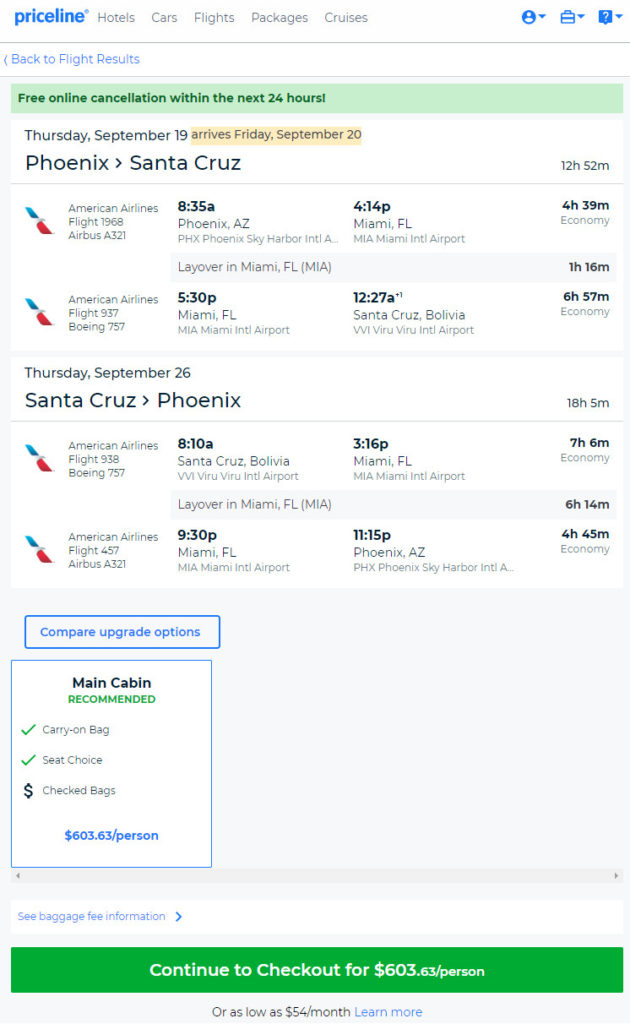Continue to Checkout for $603.63/person

click(317, 970)
